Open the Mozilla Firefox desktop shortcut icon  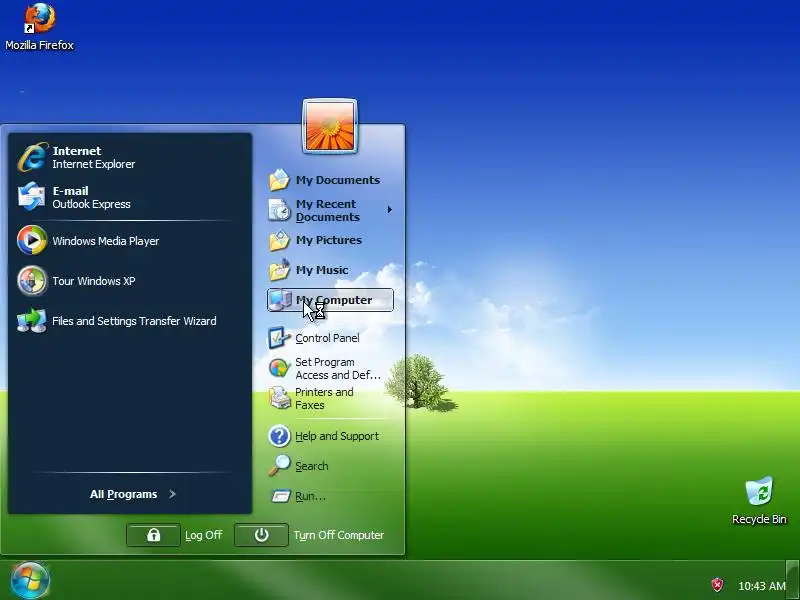coord(40,18)
